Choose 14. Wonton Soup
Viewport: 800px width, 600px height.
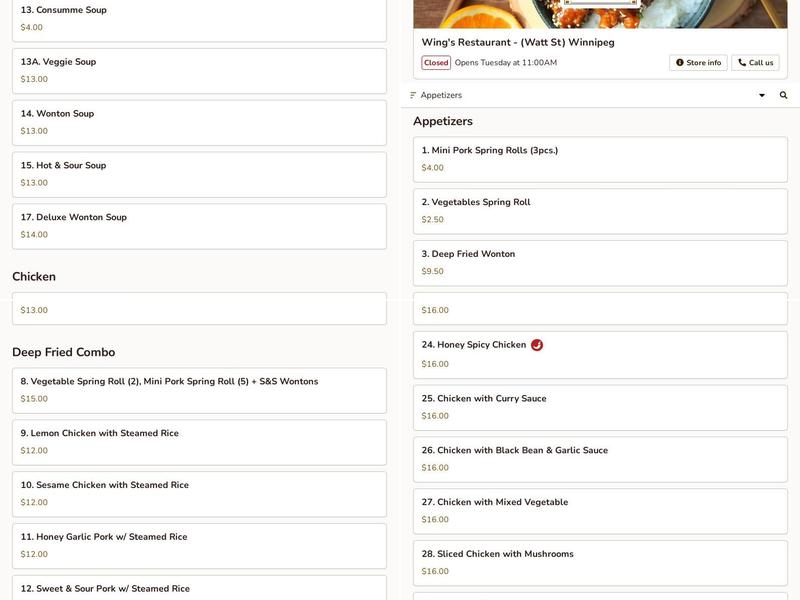point(199,123)
